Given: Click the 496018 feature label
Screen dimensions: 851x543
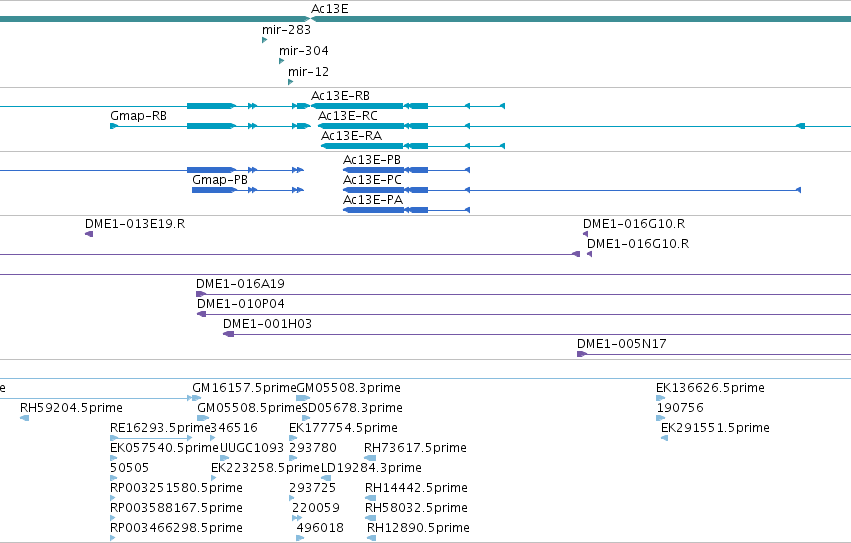Looking at the screenshot, I should pyautogui.click(x=320, y=528).
